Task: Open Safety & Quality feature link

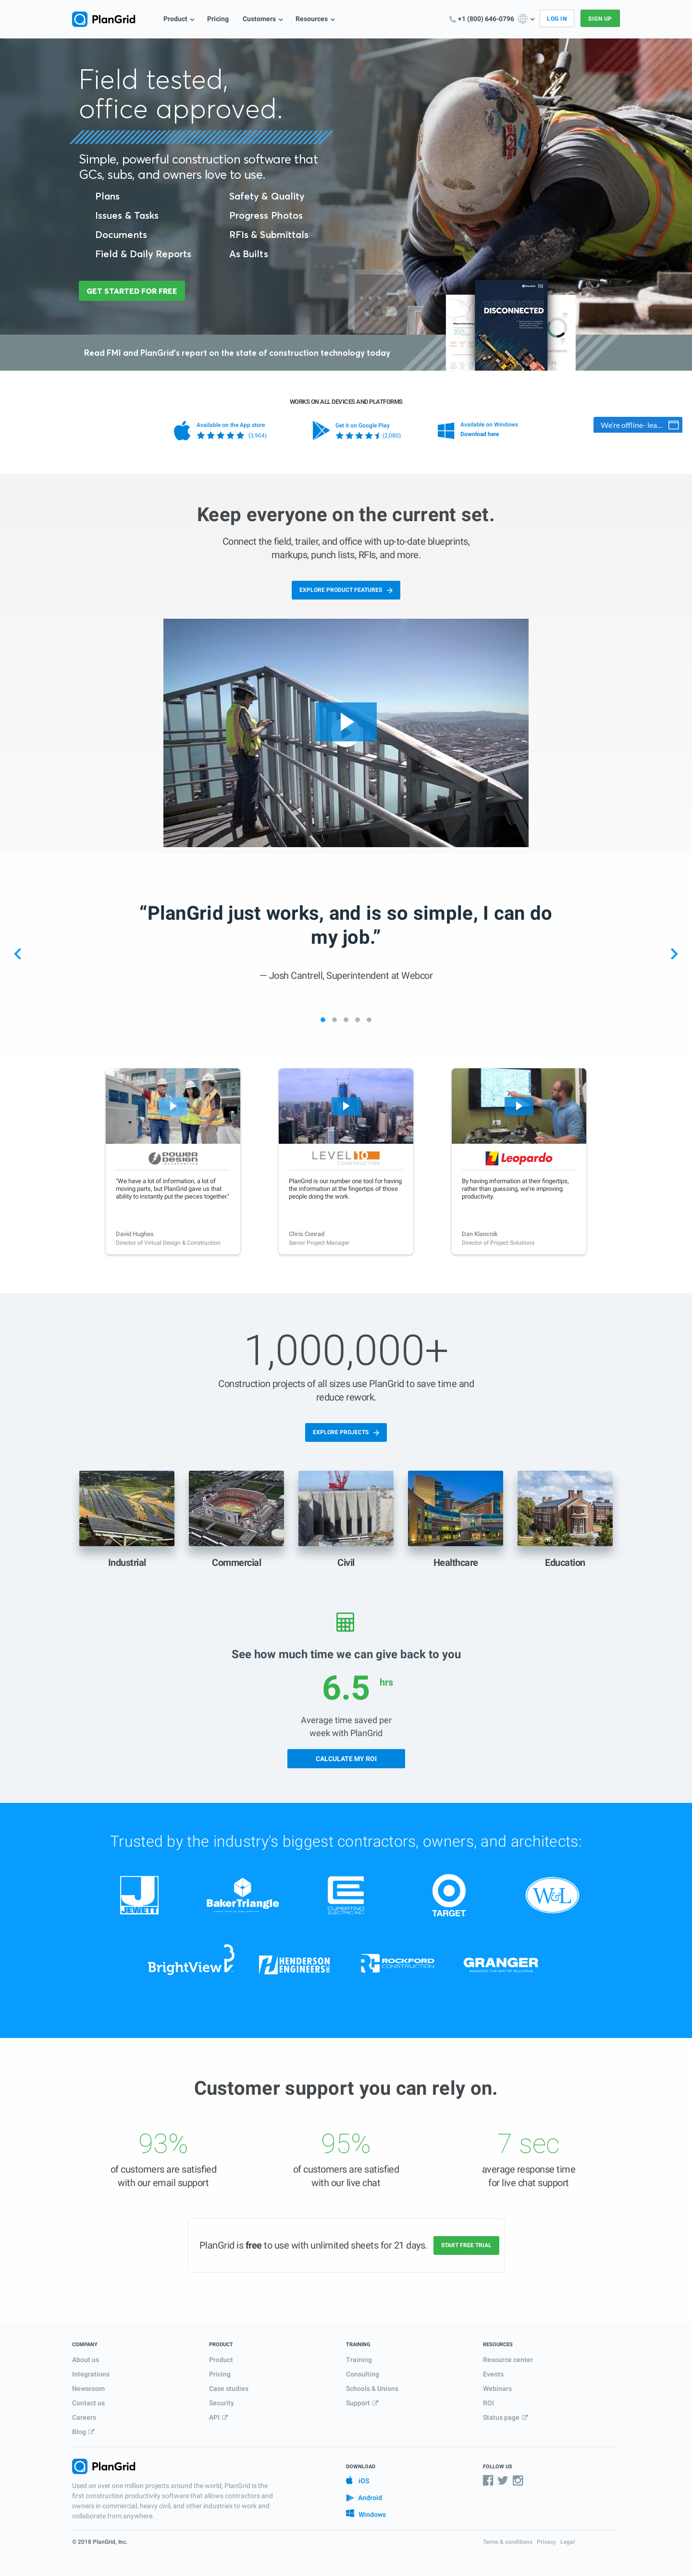Action: coord(267,196)
